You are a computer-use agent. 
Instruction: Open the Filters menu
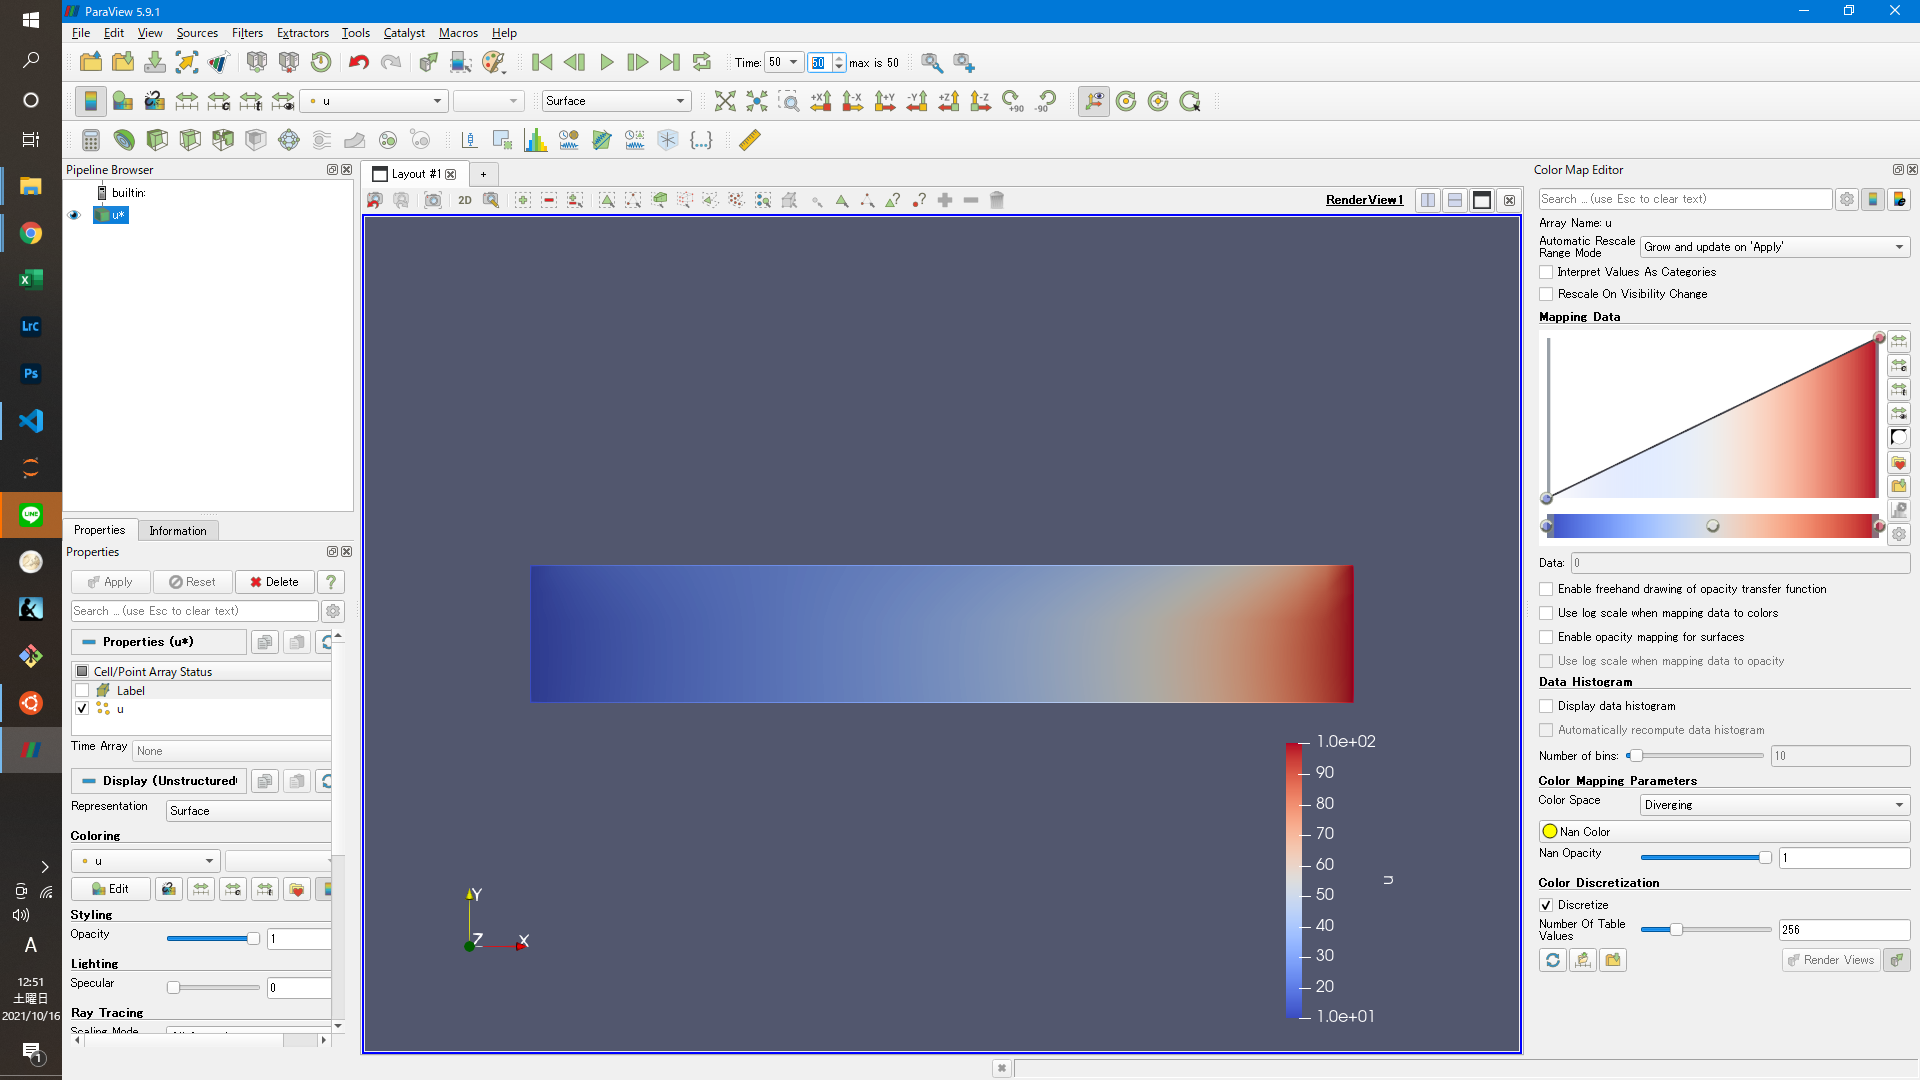(x=247, y=33)
